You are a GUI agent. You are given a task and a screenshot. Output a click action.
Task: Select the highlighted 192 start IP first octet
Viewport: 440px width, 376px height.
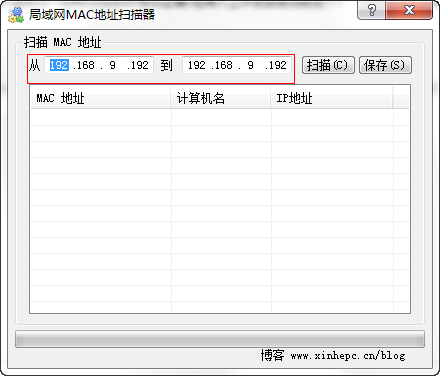[x=59, y=65]
